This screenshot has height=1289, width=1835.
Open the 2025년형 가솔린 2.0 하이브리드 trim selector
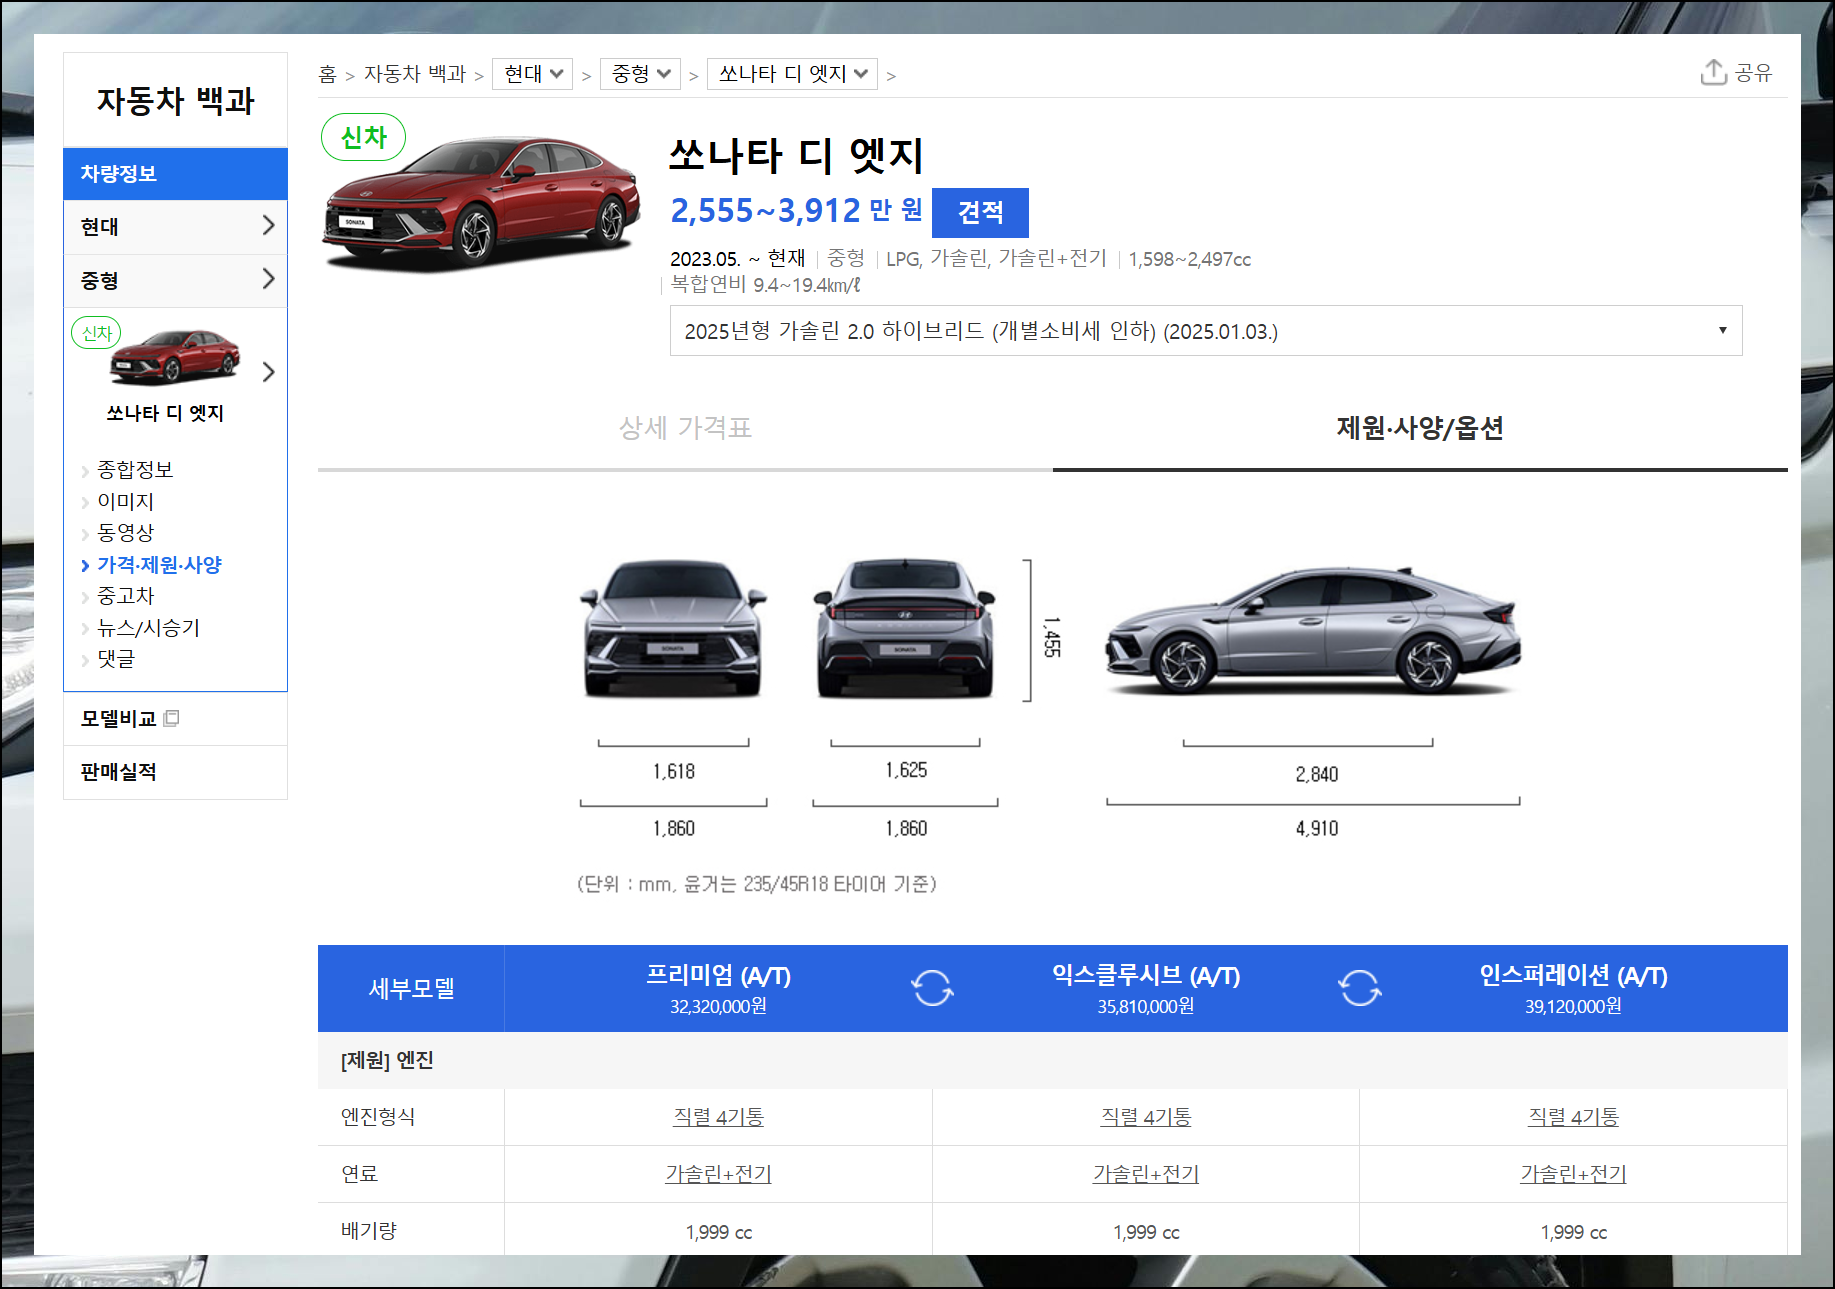click(1206, 331)
